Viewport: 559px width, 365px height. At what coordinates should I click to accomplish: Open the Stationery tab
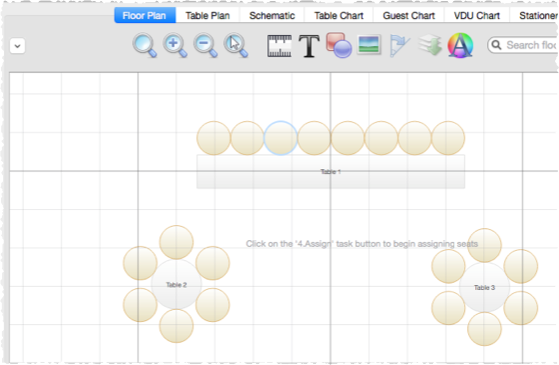pyautogui.click(x=534, y=16)
